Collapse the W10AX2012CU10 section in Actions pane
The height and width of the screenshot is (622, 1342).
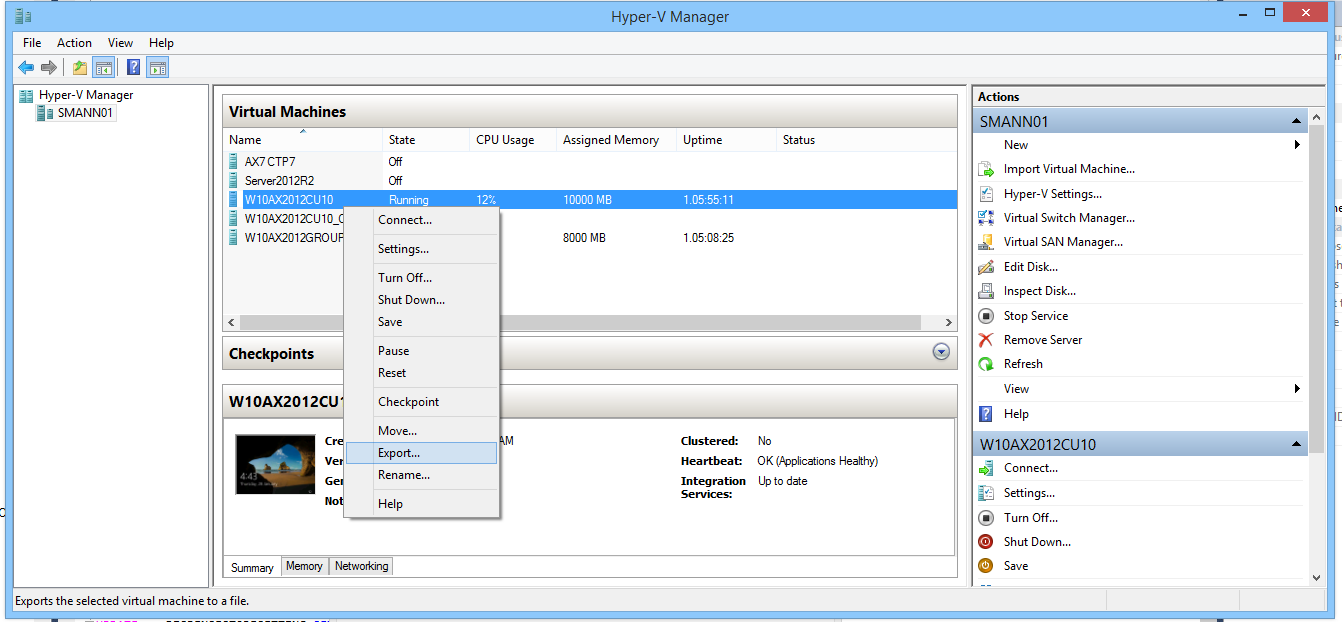pos(1296,444)
